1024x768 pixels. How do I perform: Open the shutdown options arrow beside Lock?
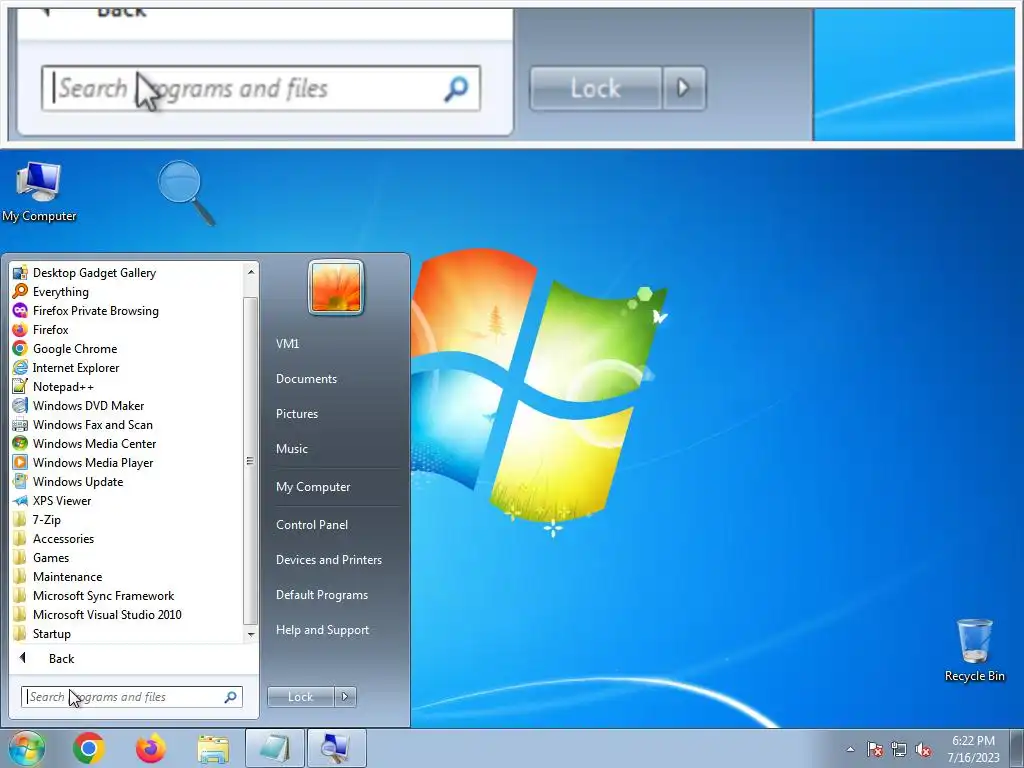coord(345,697)
